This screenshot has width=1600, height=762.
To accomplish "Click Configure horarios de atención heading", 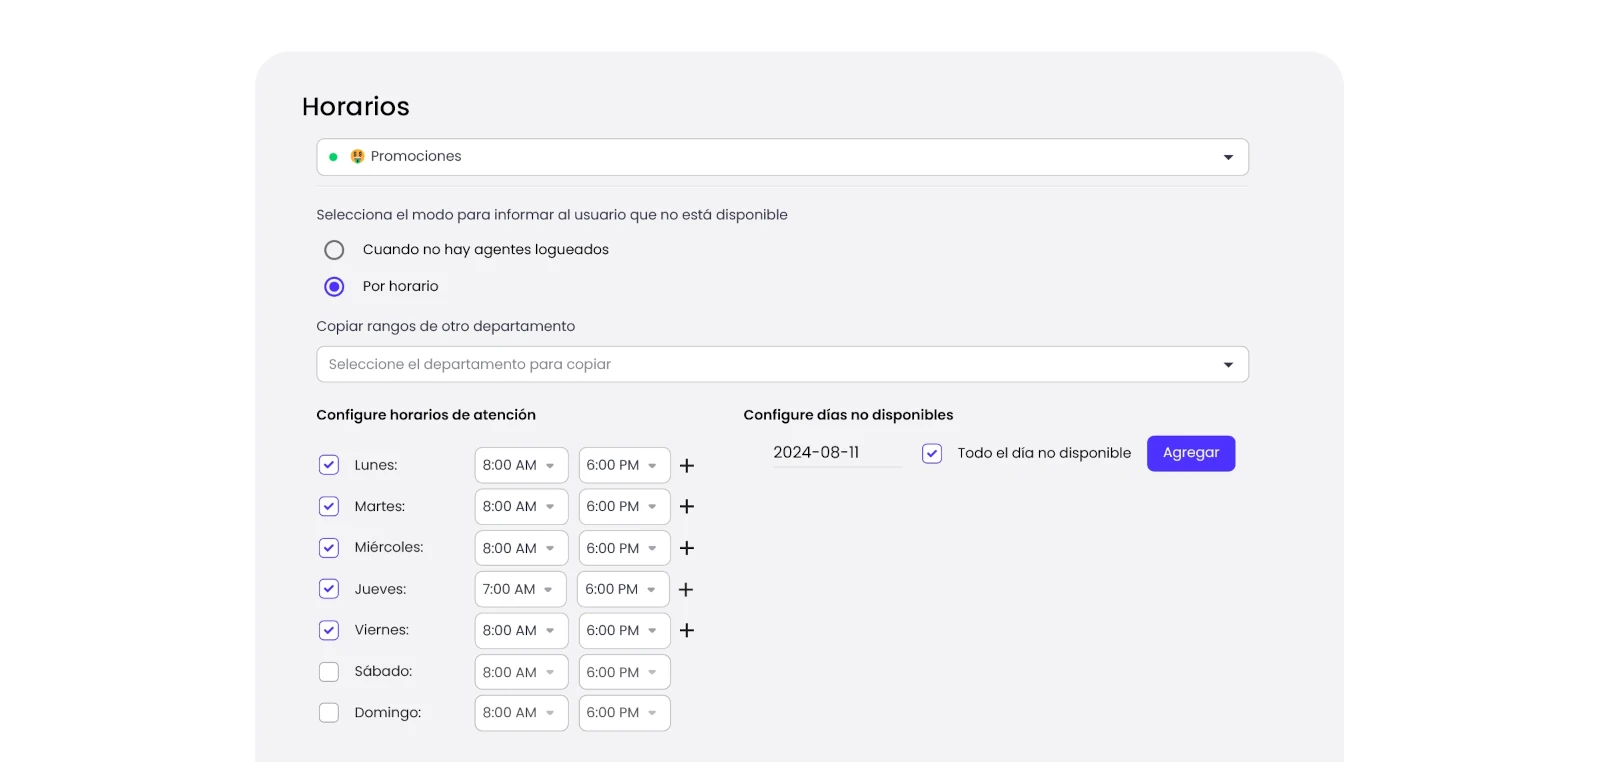I will pos(426,415).
